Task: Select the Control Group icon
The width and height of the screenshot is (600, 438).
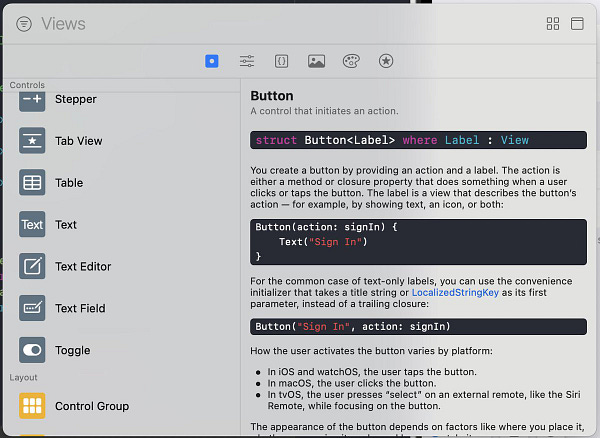Action: click(32, 405)
